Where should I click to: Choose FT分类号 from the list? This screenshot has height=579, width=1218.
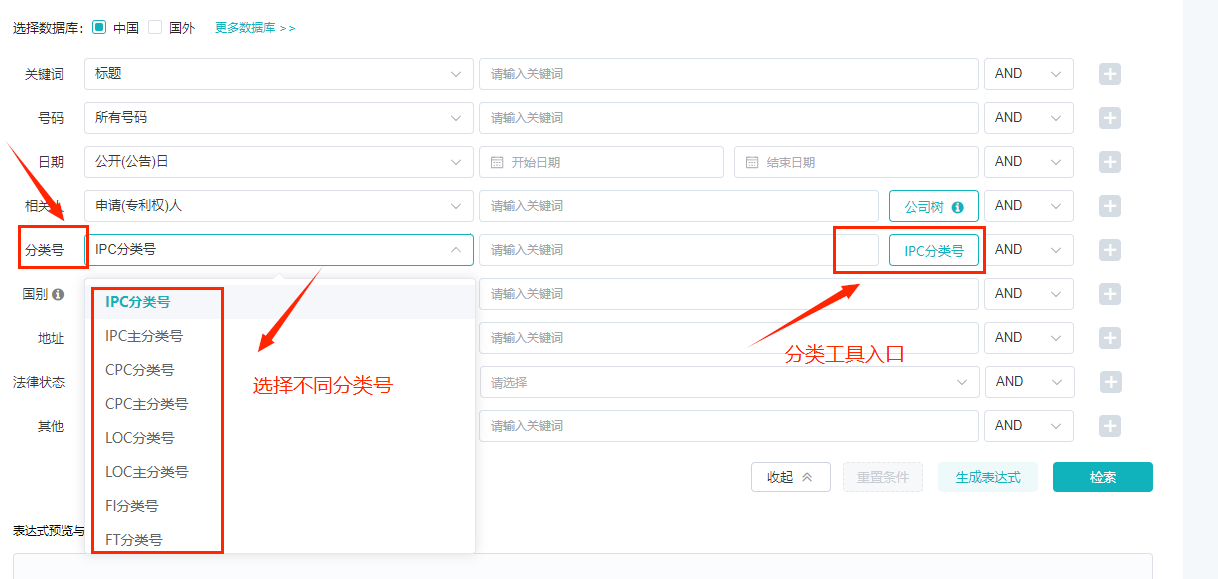click(x=280, y=540)
